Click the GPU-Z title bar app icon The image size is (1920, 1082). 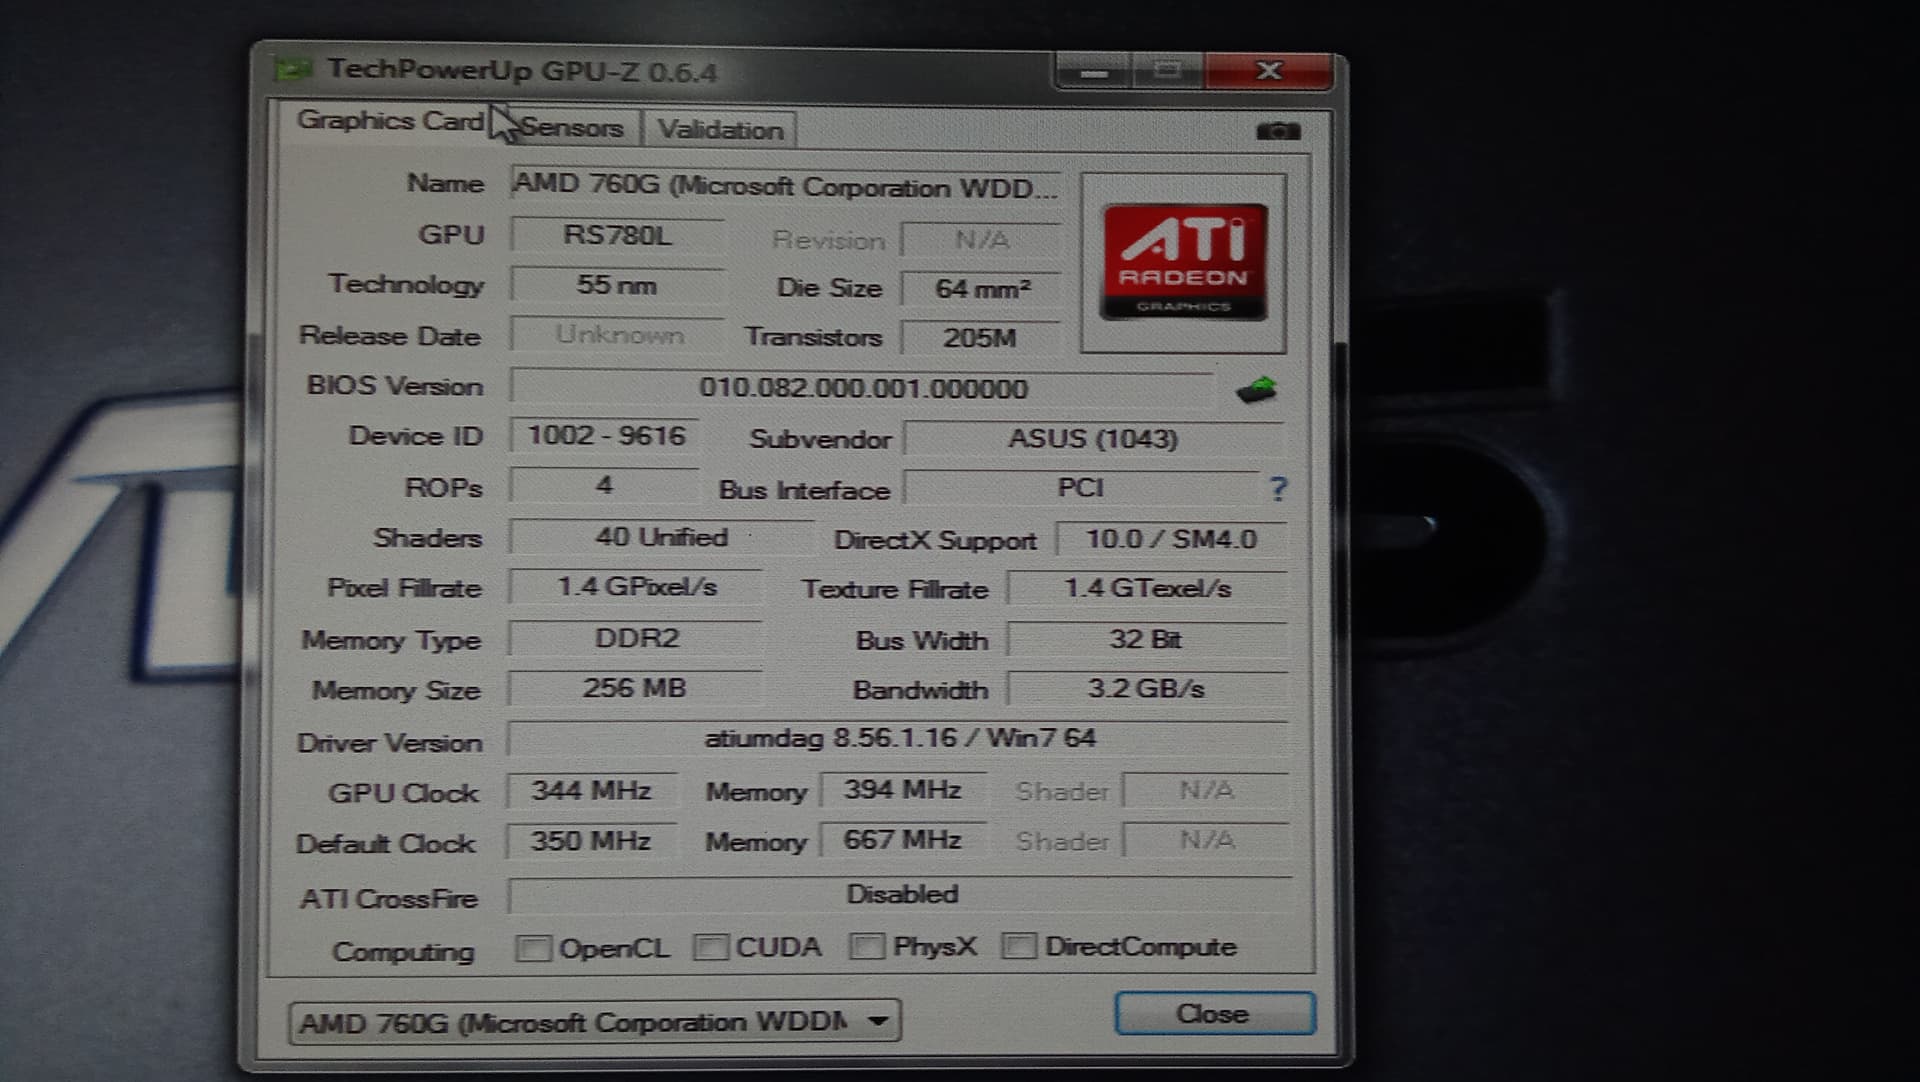(293, 69)
